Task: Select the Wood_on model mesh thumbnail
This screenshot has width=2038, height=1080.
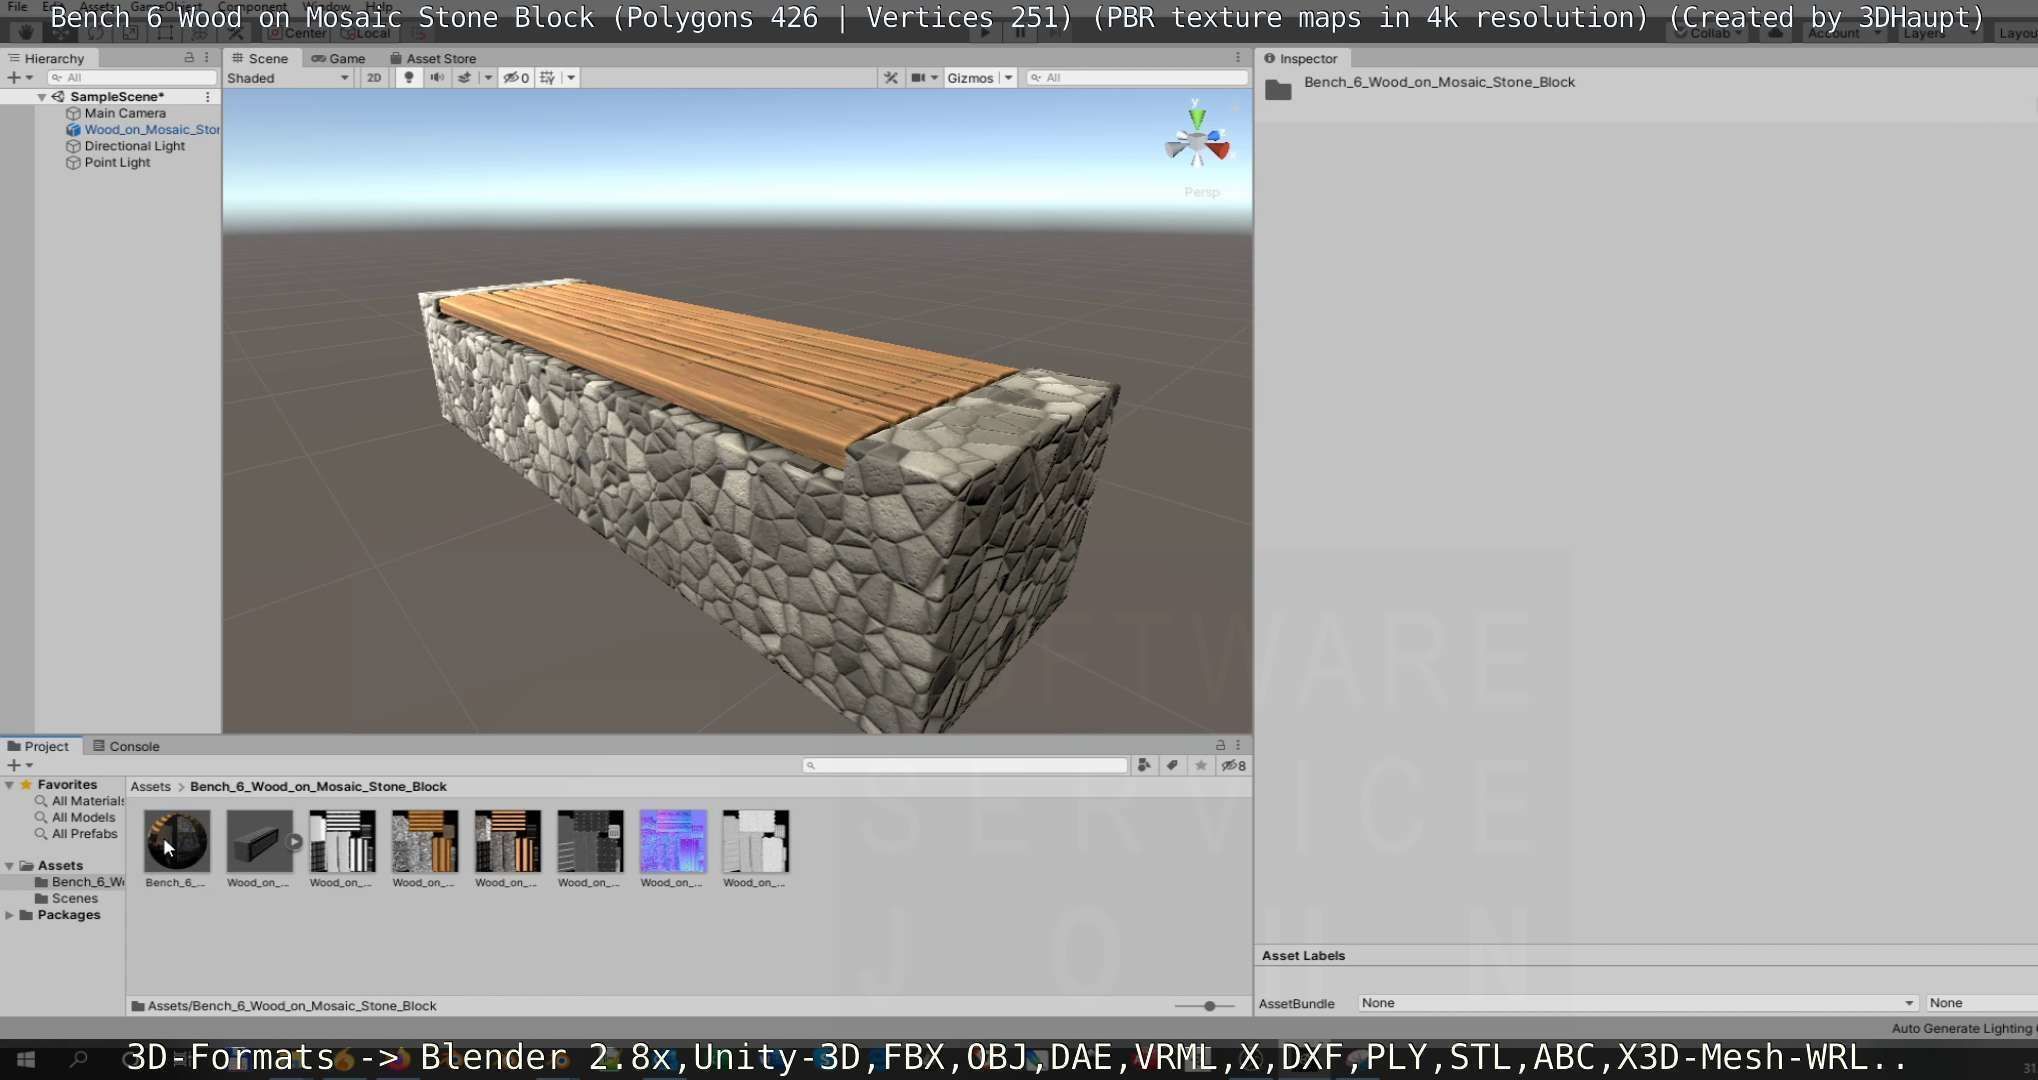Action: (259, 841)
